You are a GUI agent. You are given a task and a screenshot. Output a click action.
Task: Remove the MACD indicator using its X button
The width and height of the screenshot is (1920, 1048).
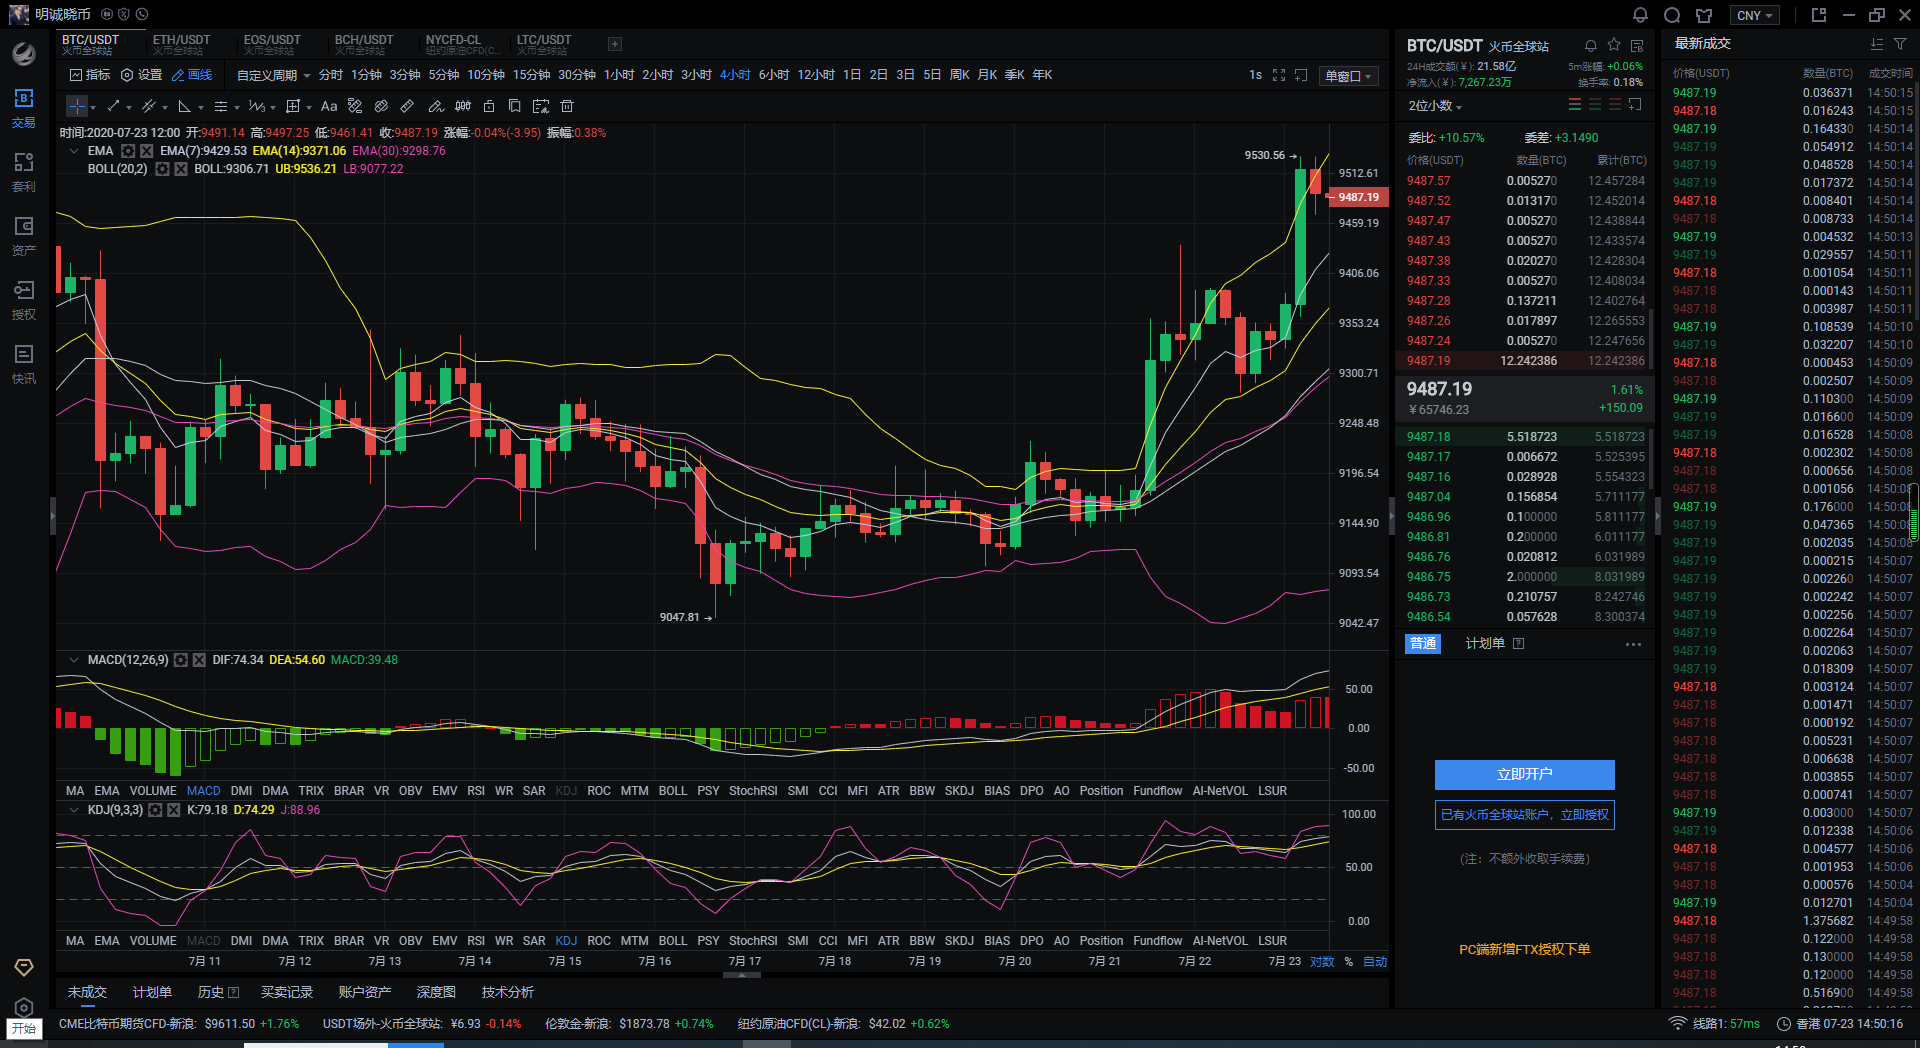tap(199, 660)
